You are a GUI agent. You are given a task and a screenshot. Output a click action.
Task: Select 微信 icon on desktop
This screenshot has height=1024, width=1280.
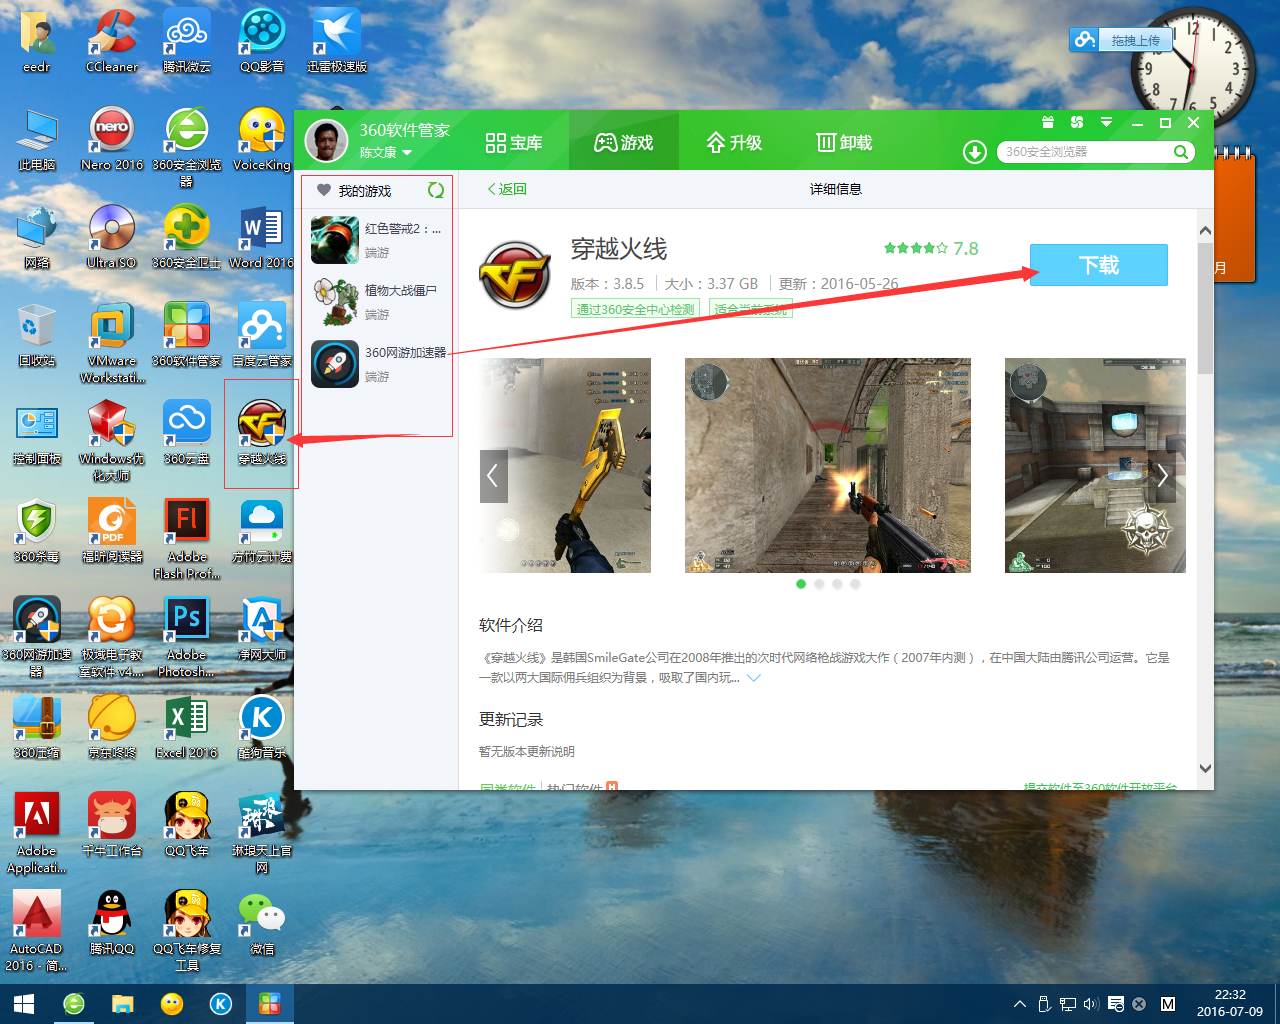point(262,923)
